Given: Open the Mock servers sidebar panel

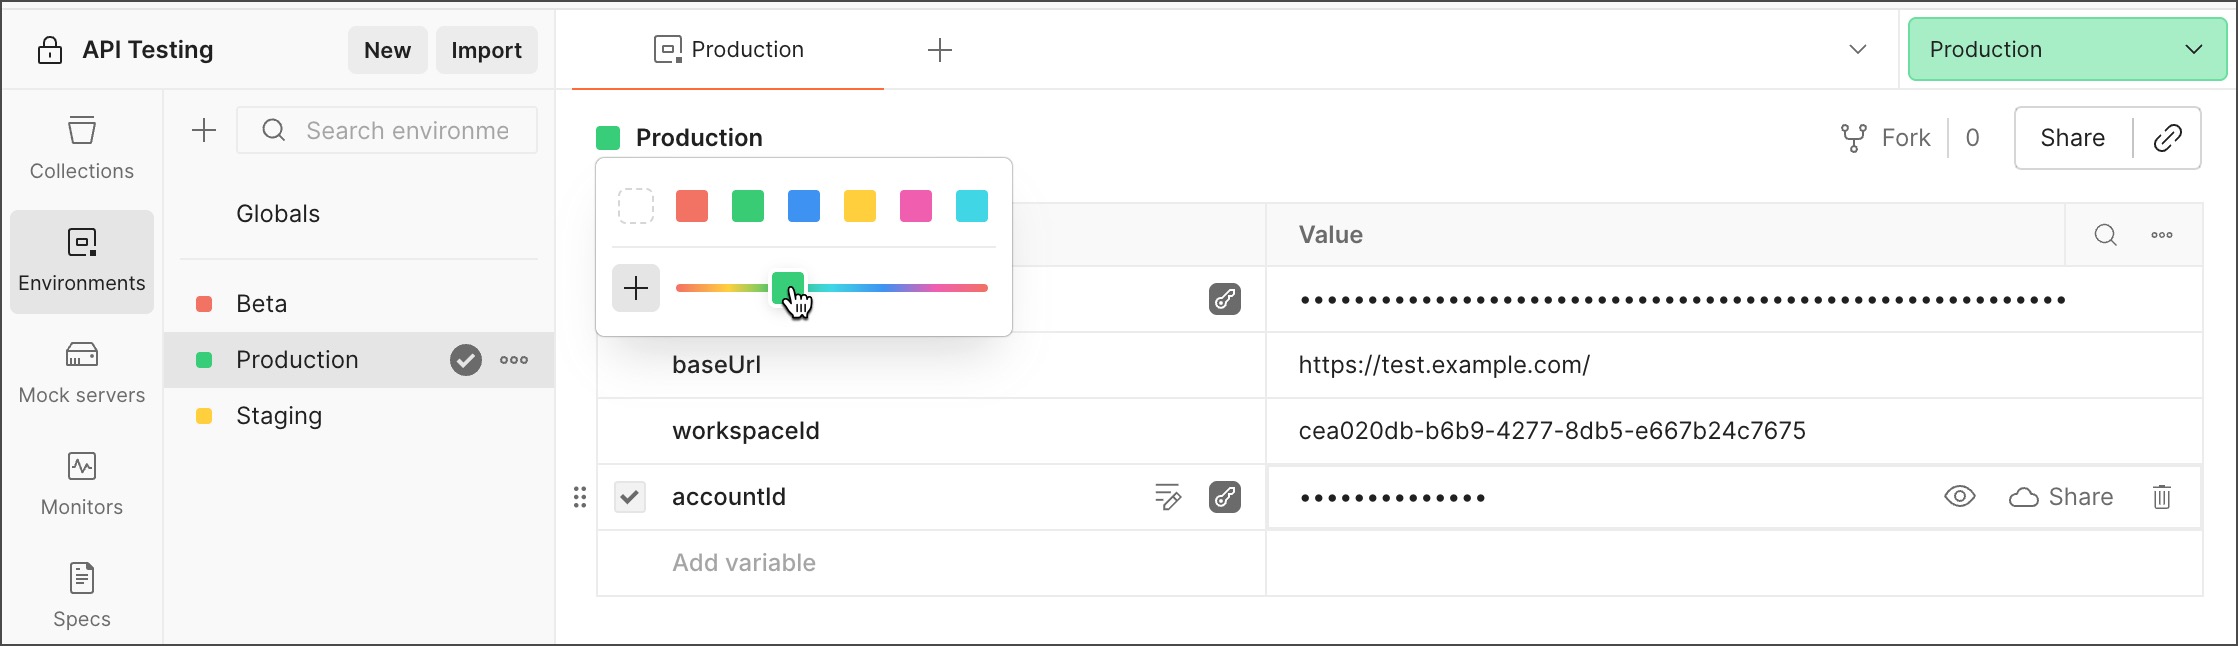Looking at the screenshot, I should point(81,371).
